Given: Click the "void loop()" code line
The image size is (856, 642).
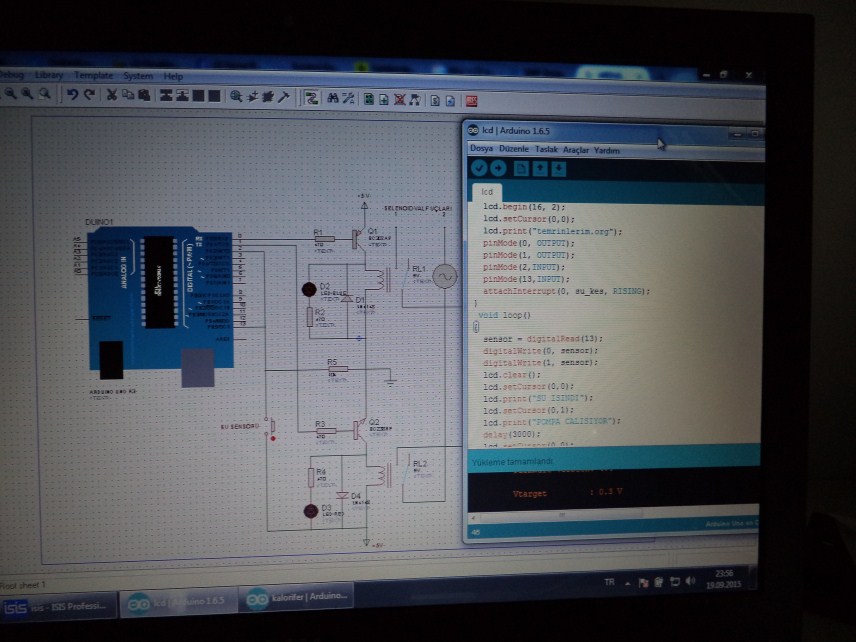Looking at the screenshot, I should (504, 315).
